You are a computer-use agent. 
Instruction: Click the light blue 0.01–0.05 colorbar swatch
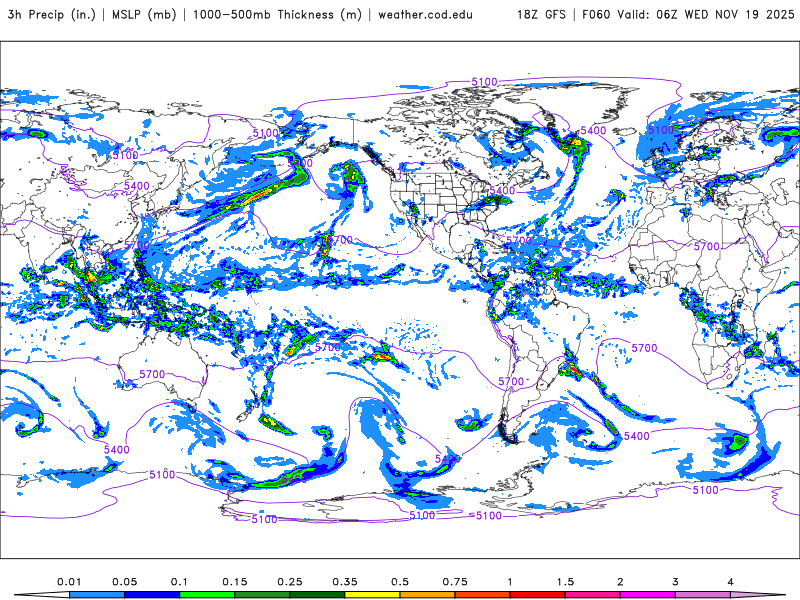97,595
